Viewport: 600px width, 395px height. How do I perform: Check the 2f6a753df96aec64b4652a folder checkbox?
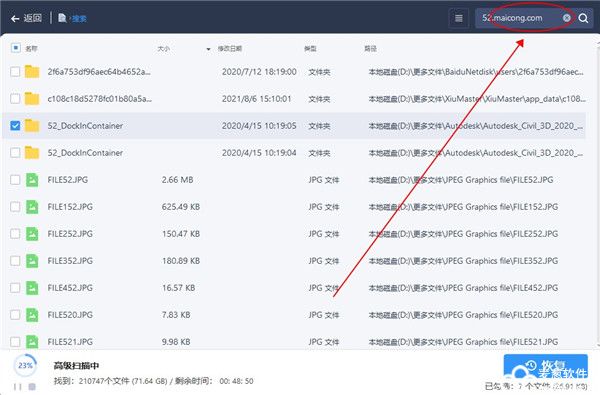point(15,72)
